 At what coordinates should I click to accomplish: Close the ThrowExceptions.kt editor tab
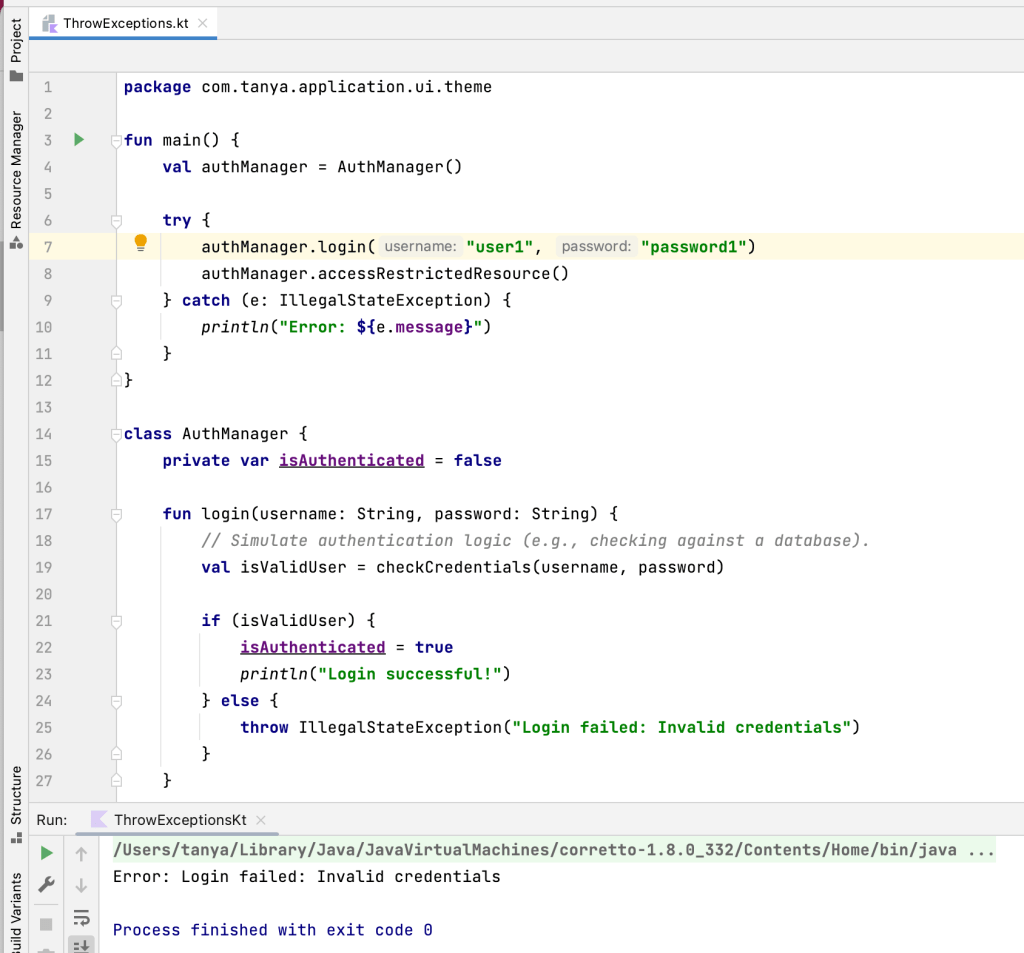(x=203, y=22)
